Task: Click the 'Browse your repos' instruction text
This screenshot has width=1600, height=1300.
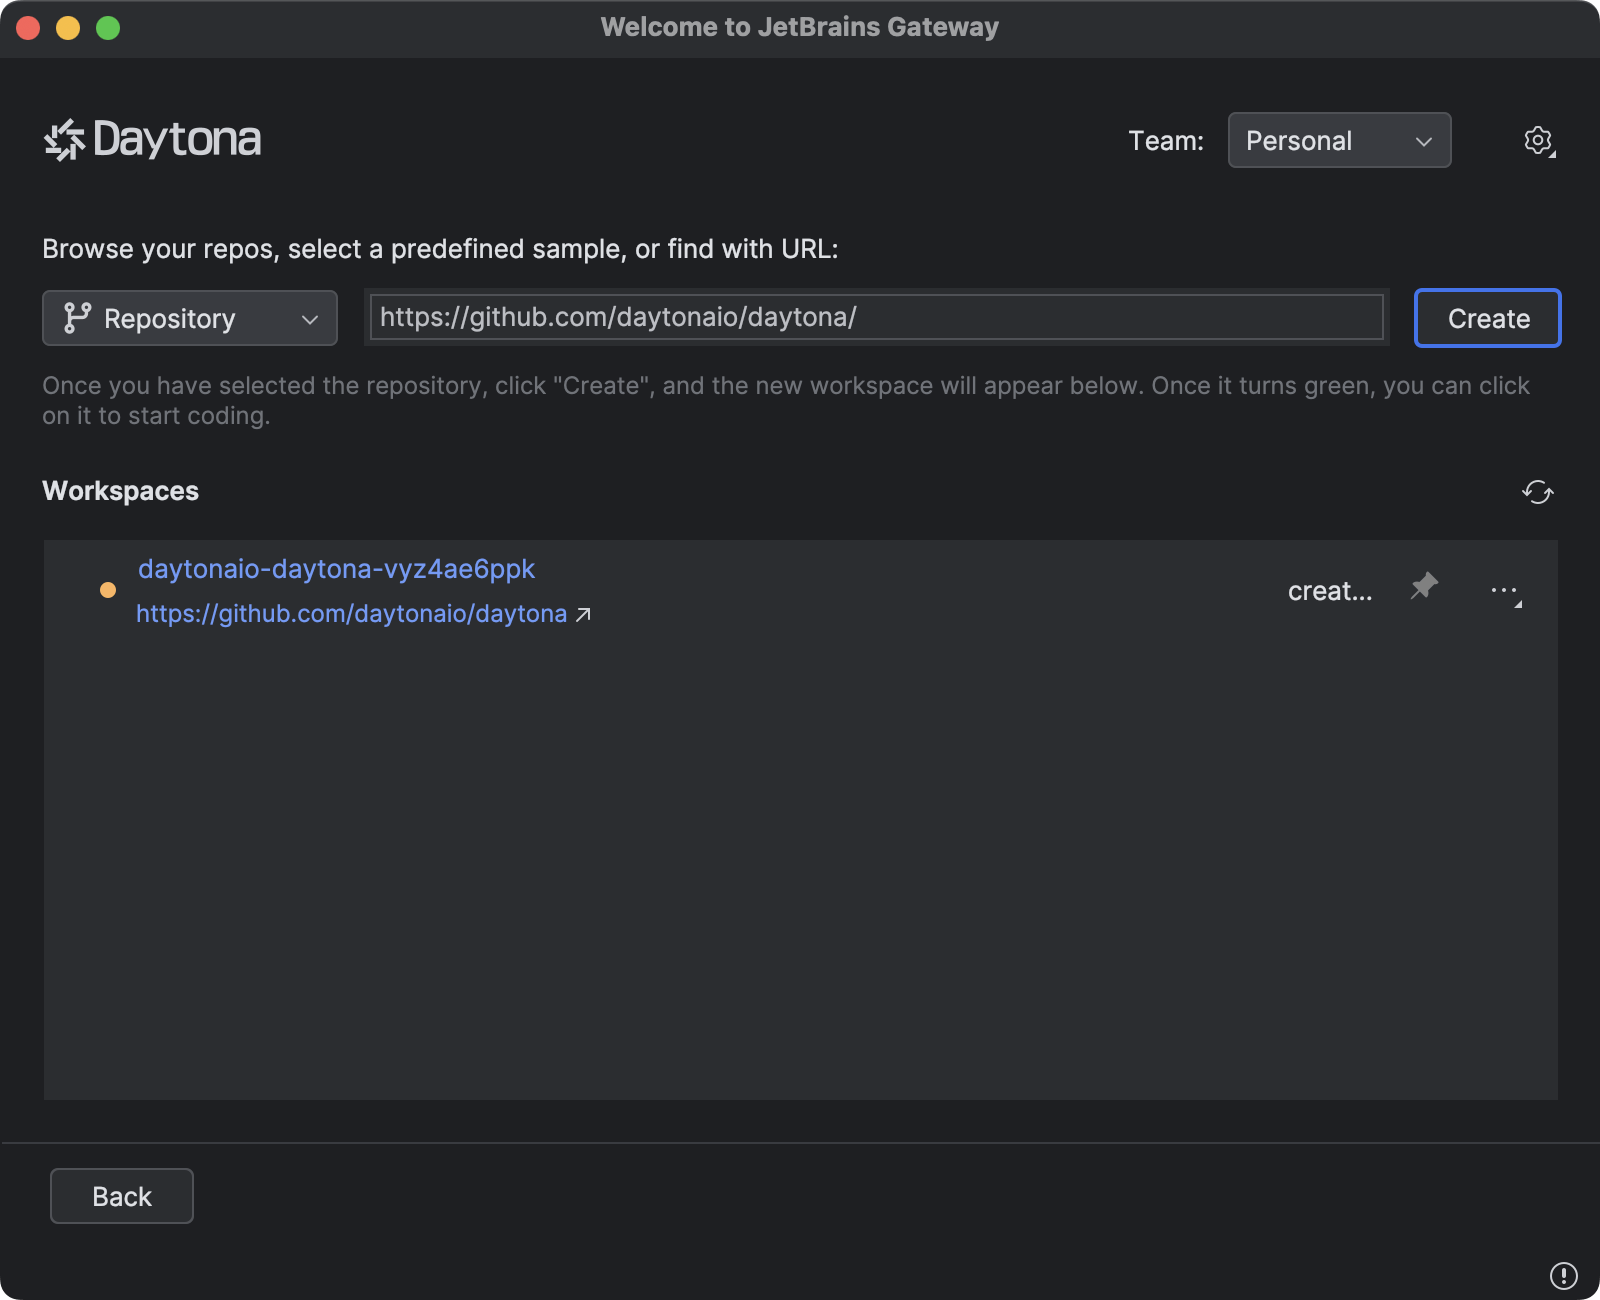Action: pyautogui.click(x=440, y=249)
